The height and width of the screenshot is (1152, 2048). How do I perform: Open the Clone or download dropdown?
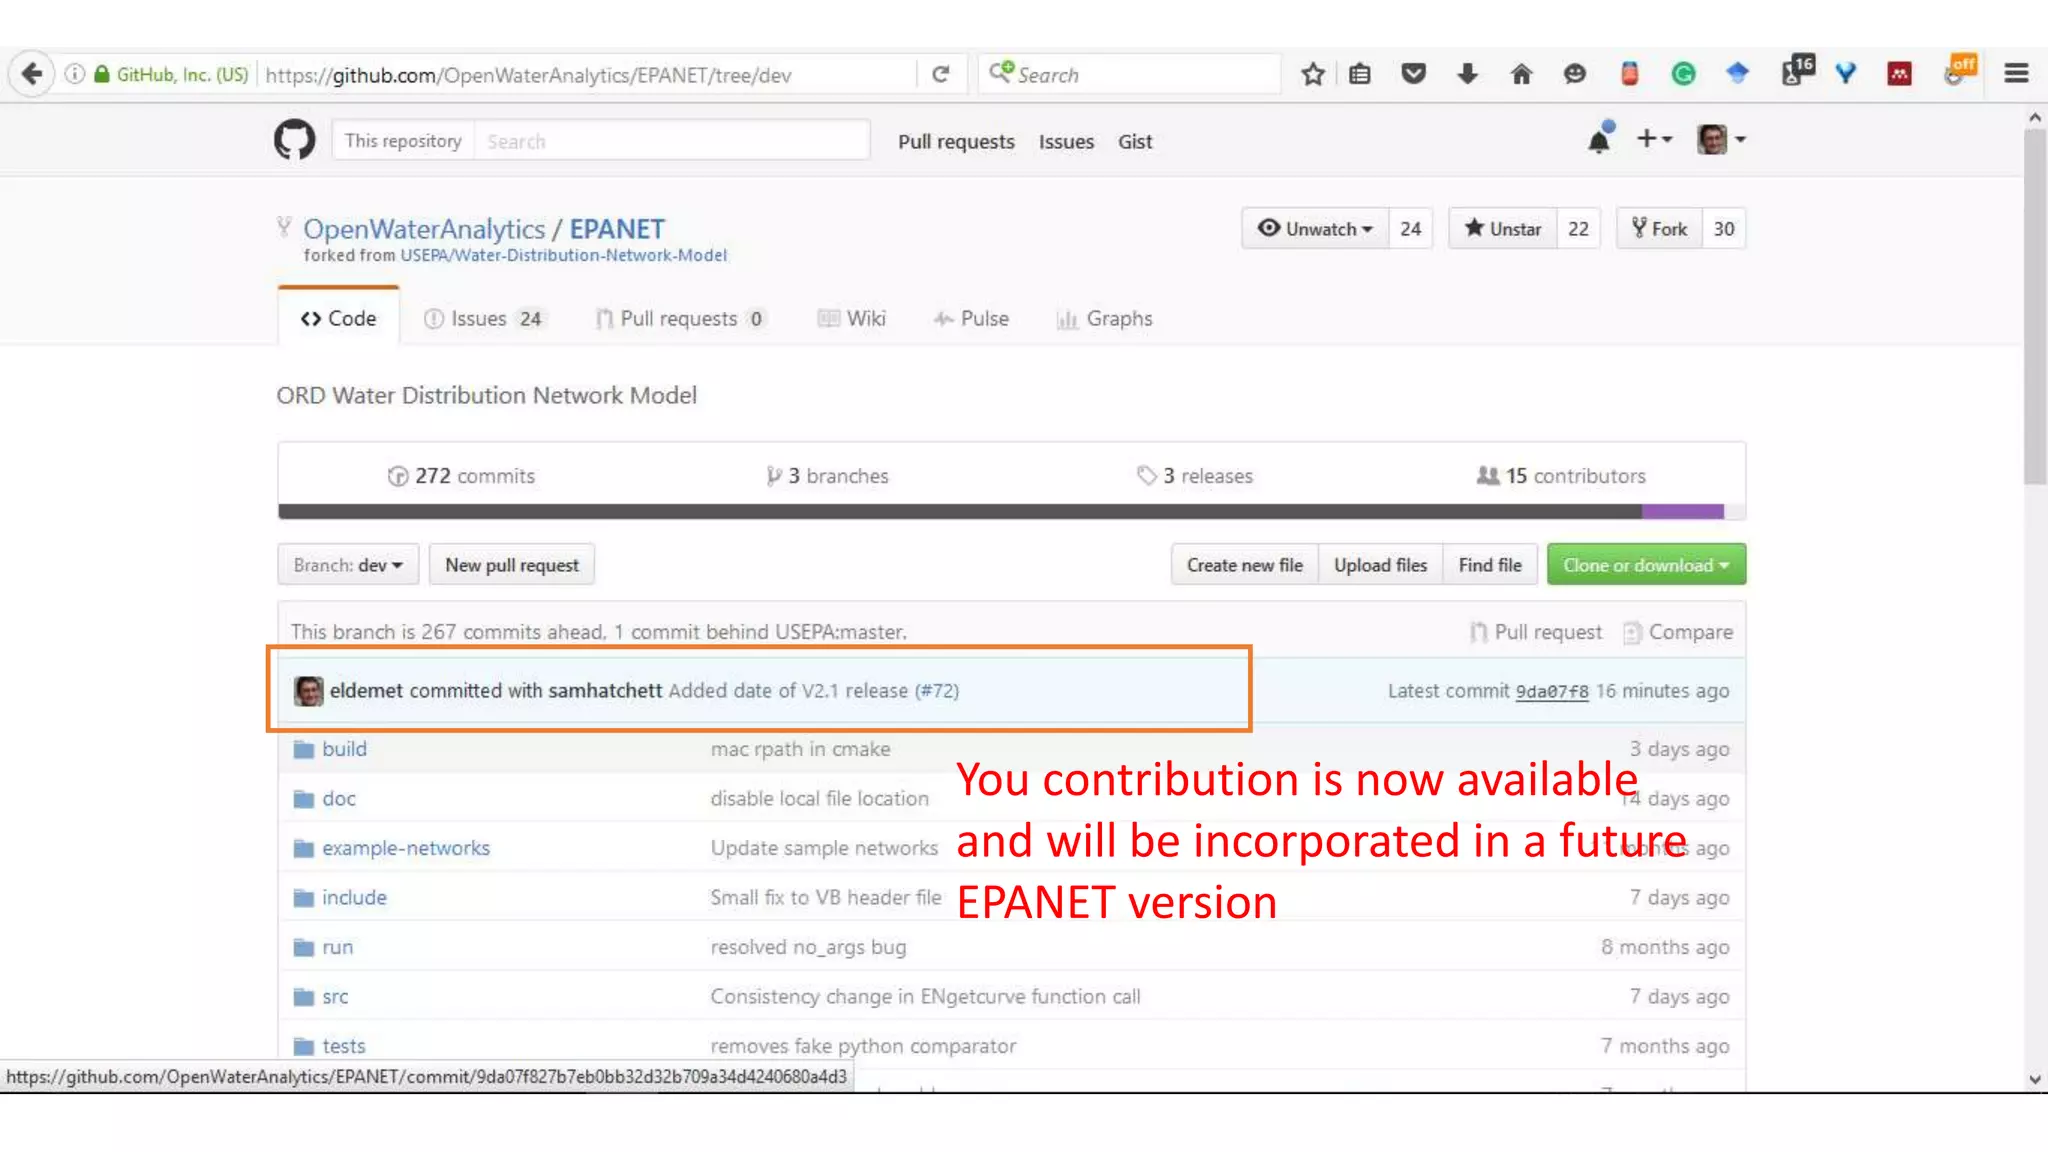pos(1645,565)
